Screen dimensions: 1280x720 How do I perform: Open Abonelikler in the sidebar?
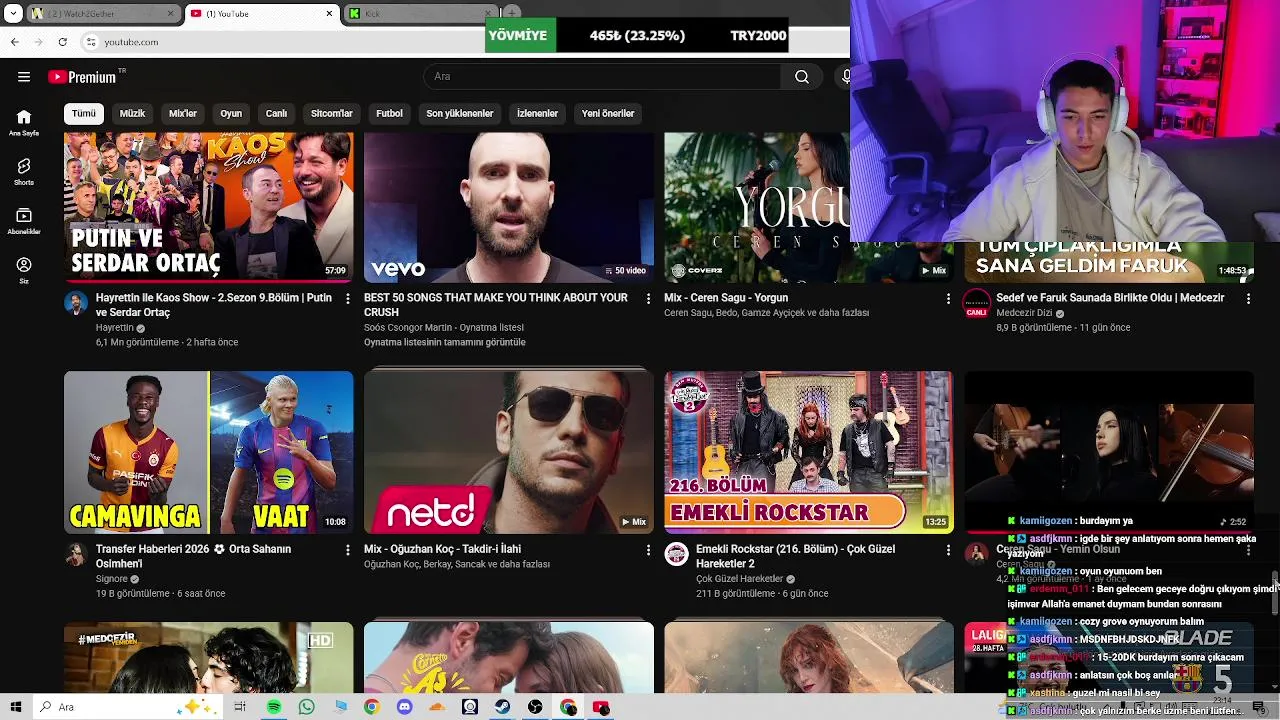click(x=24, y=221)
